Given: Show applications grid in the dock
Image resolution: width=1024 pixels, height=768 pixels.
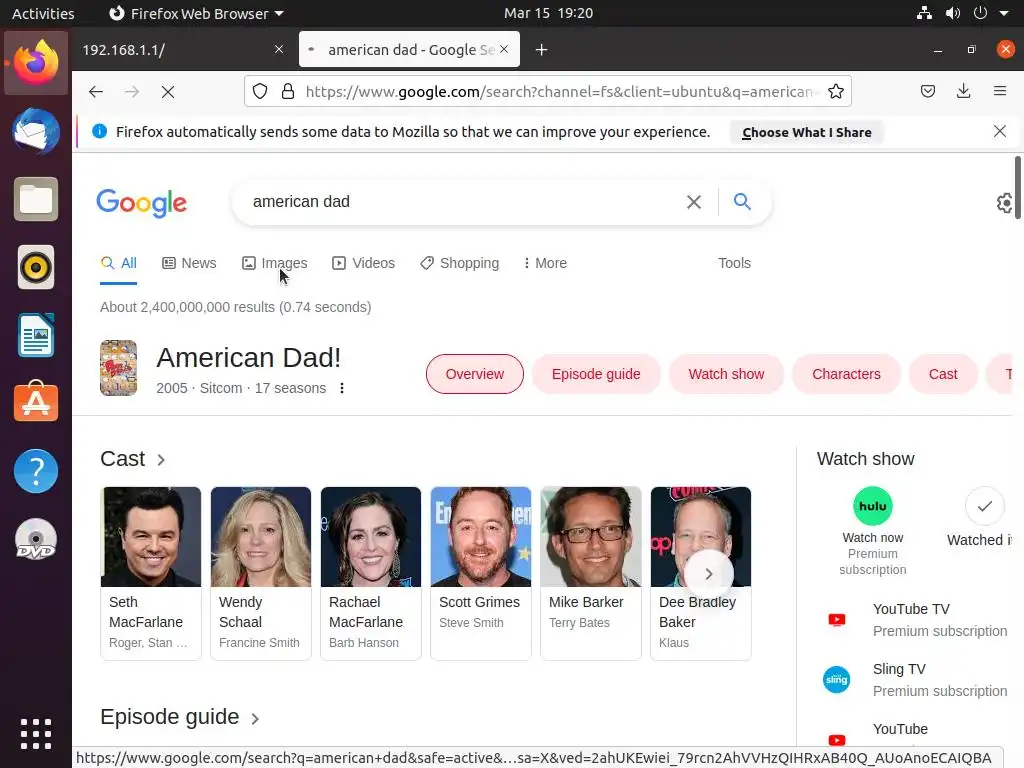Looking at the screenshot, I should 36,734.
